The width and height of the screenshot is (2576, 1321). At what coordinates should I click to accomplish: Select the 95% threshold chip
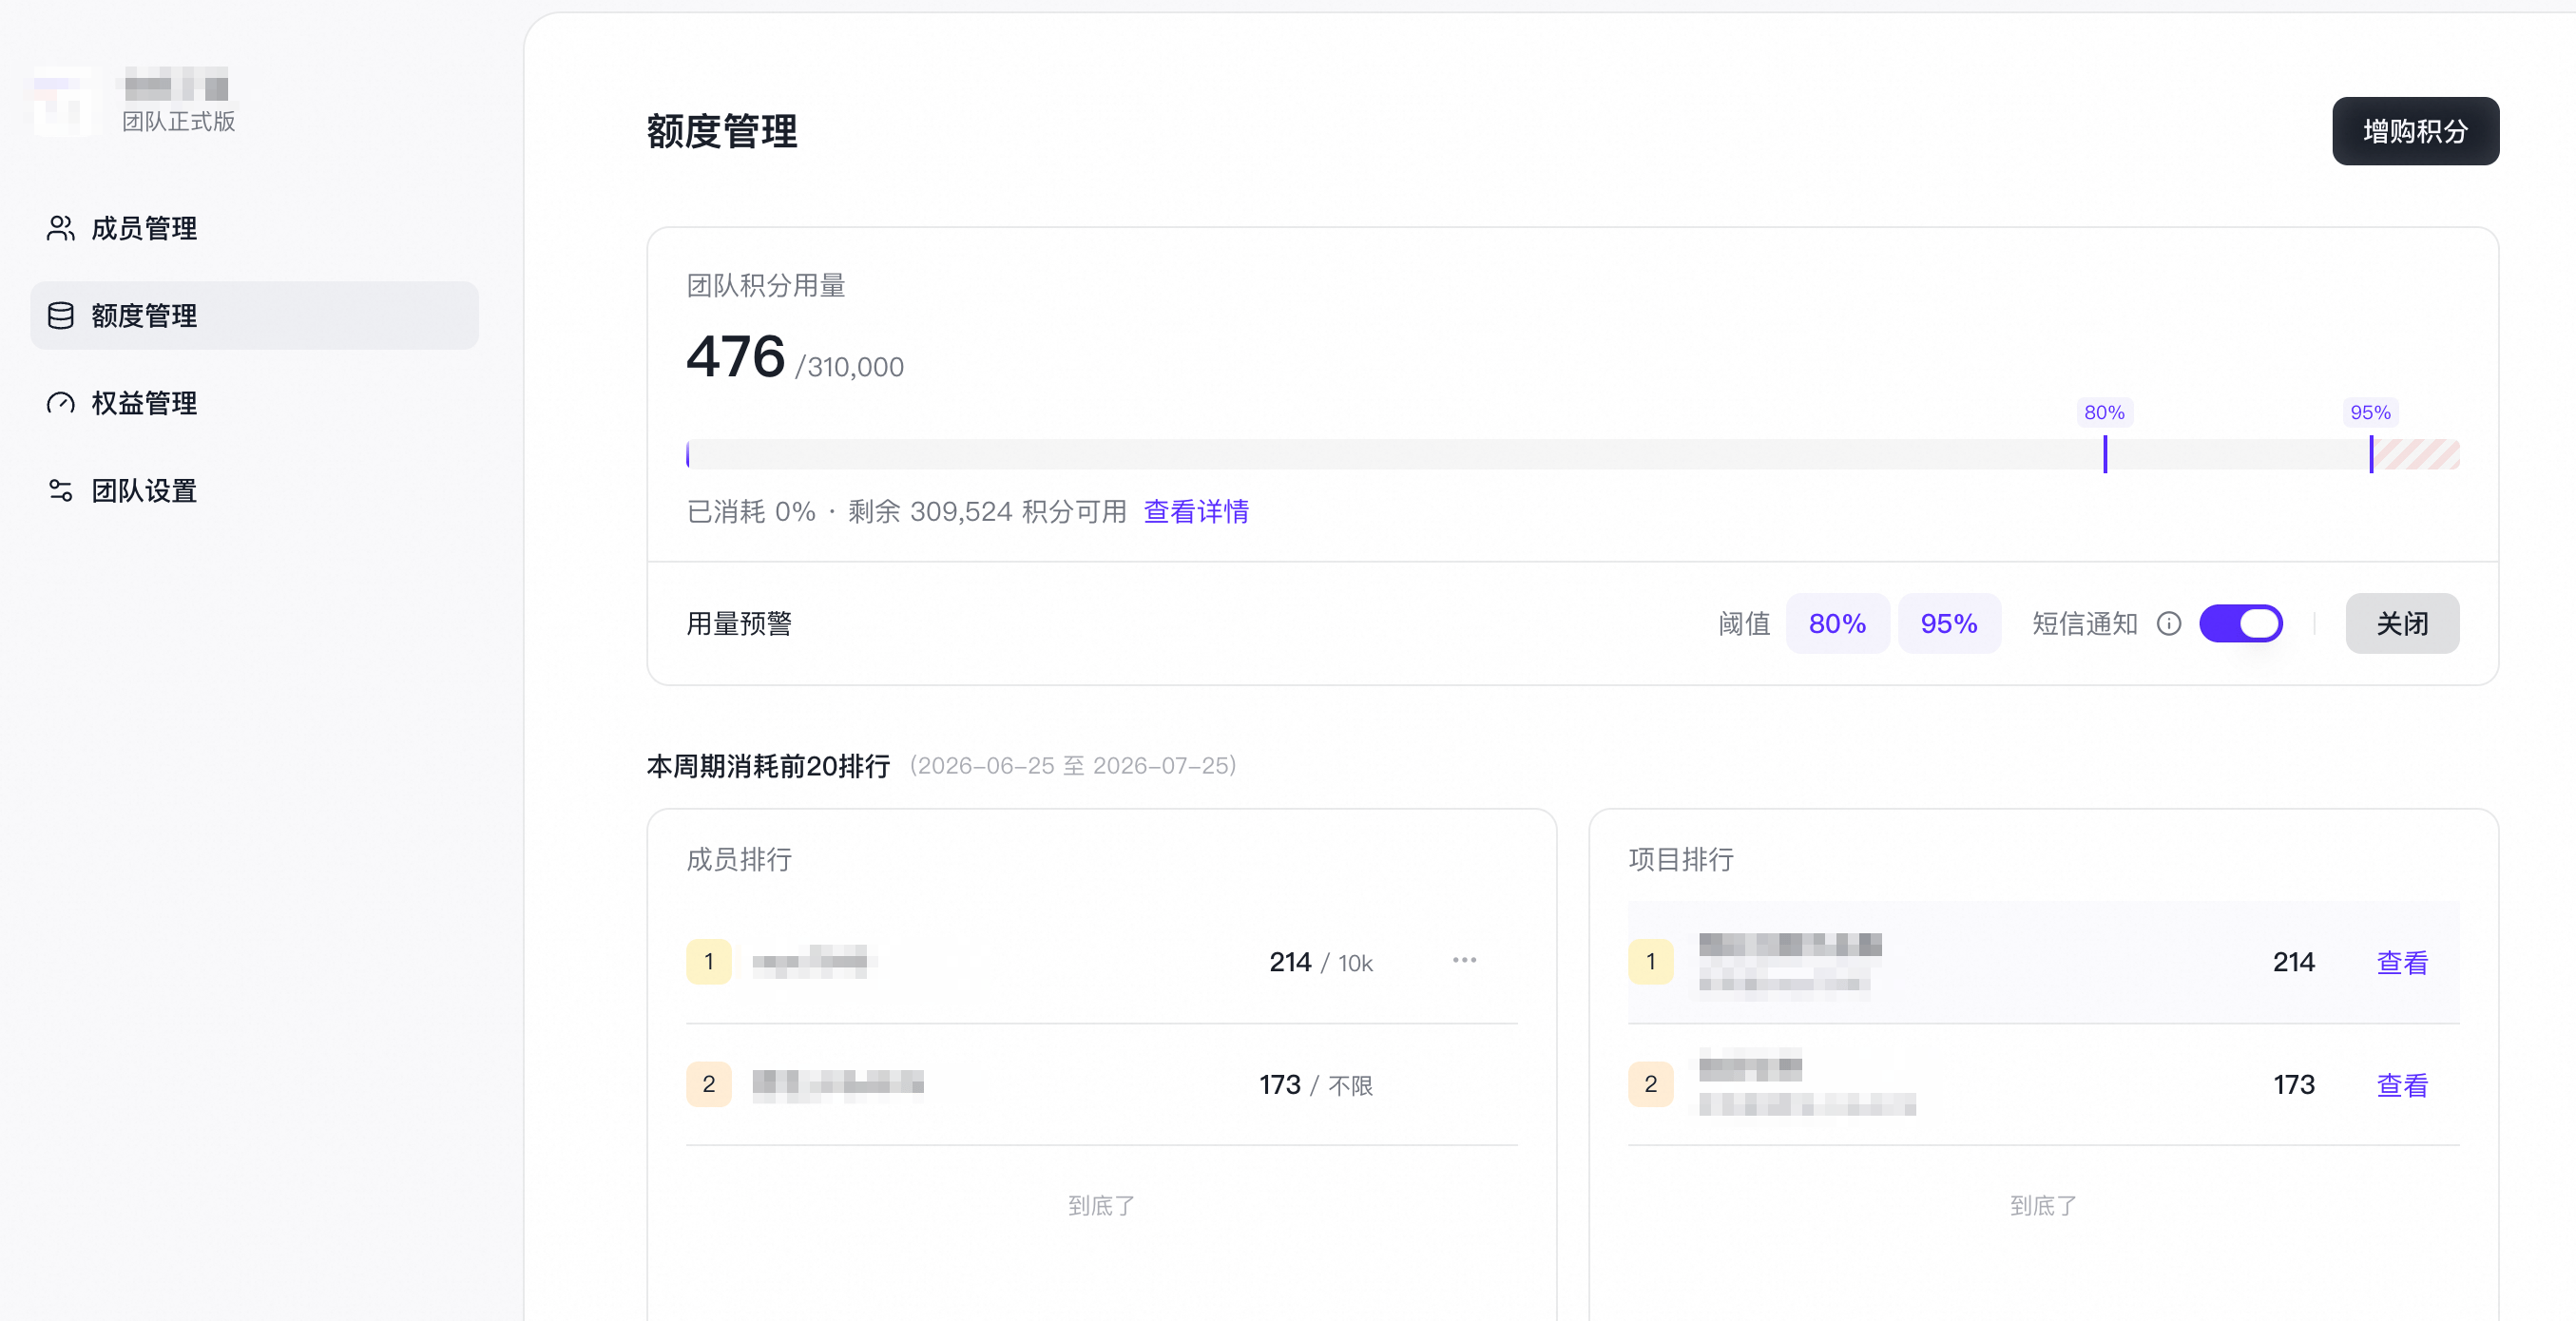[x=1949, y=624]
